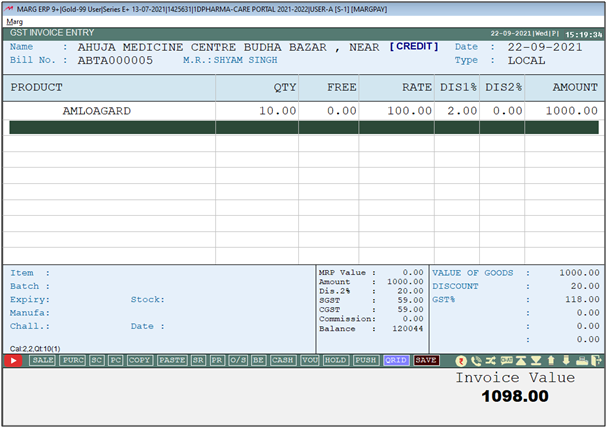Viewport: 608px width, 428px height.
Task: Click the PC toolbar button
Action: [x=116, y=360]
